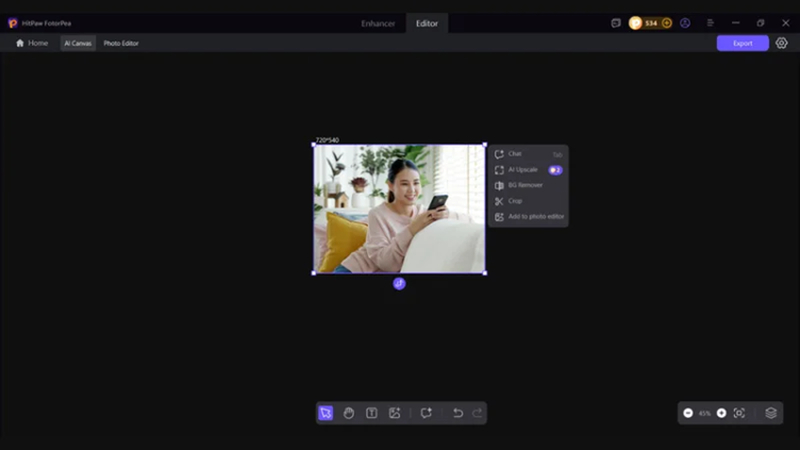The image size is (800, 450).
Task: Open the settings gear next to Export
Action: point(781,43)
